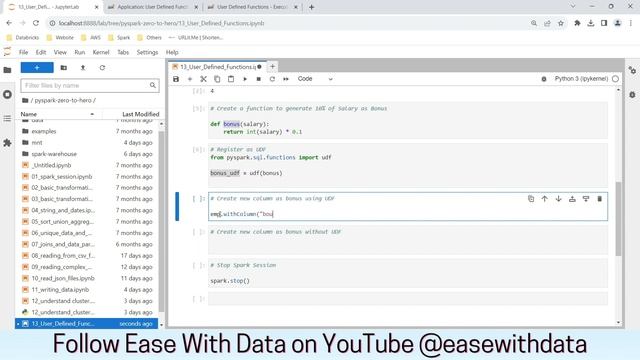Select 11_writing_data.ipynb file
Image resolution: width=640 pixels, height=360 pixels.
coord(87,289)
